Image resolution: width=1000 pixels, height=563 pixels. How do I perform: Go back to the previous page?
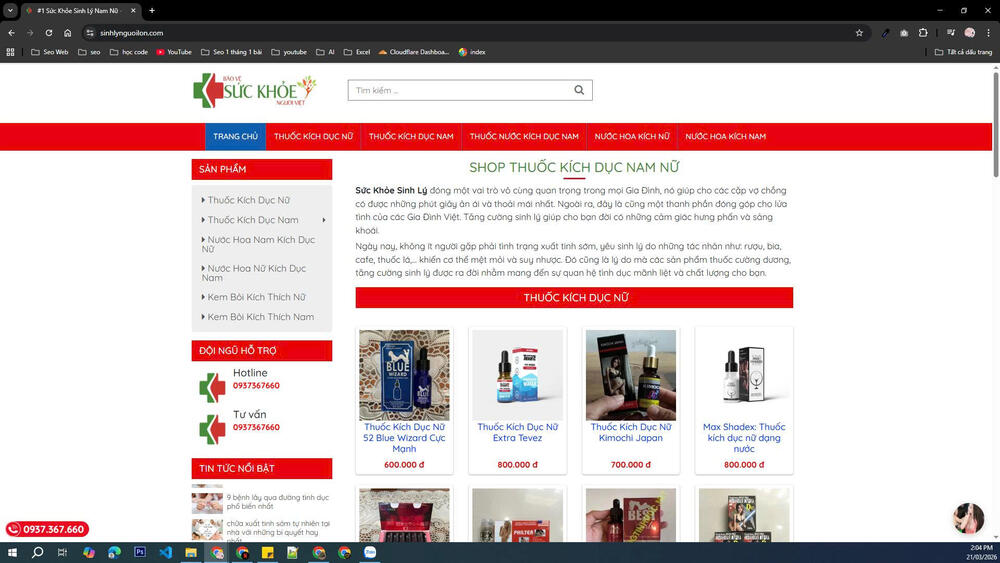11,33
